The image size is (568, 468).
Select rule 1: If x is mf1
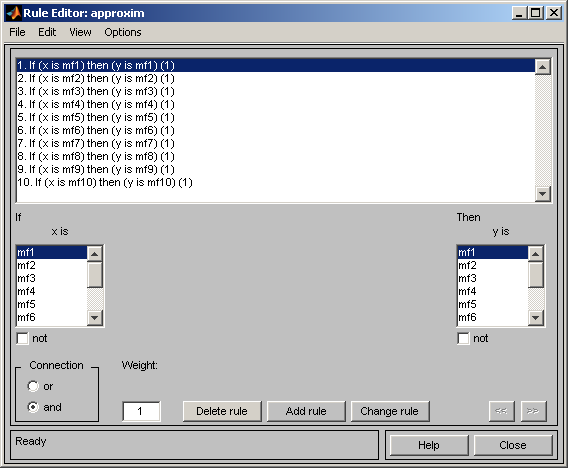[x=276, y=66]
